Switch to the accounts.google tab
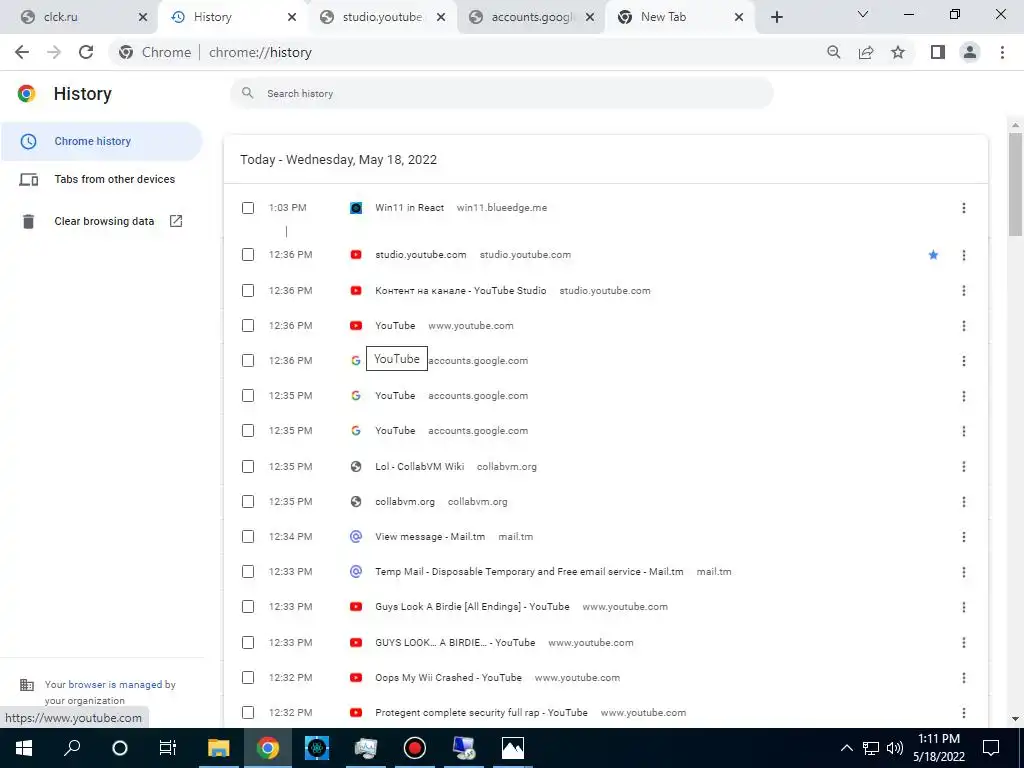This screenshot has height=768, width=1024. click(x=530, y=17)
